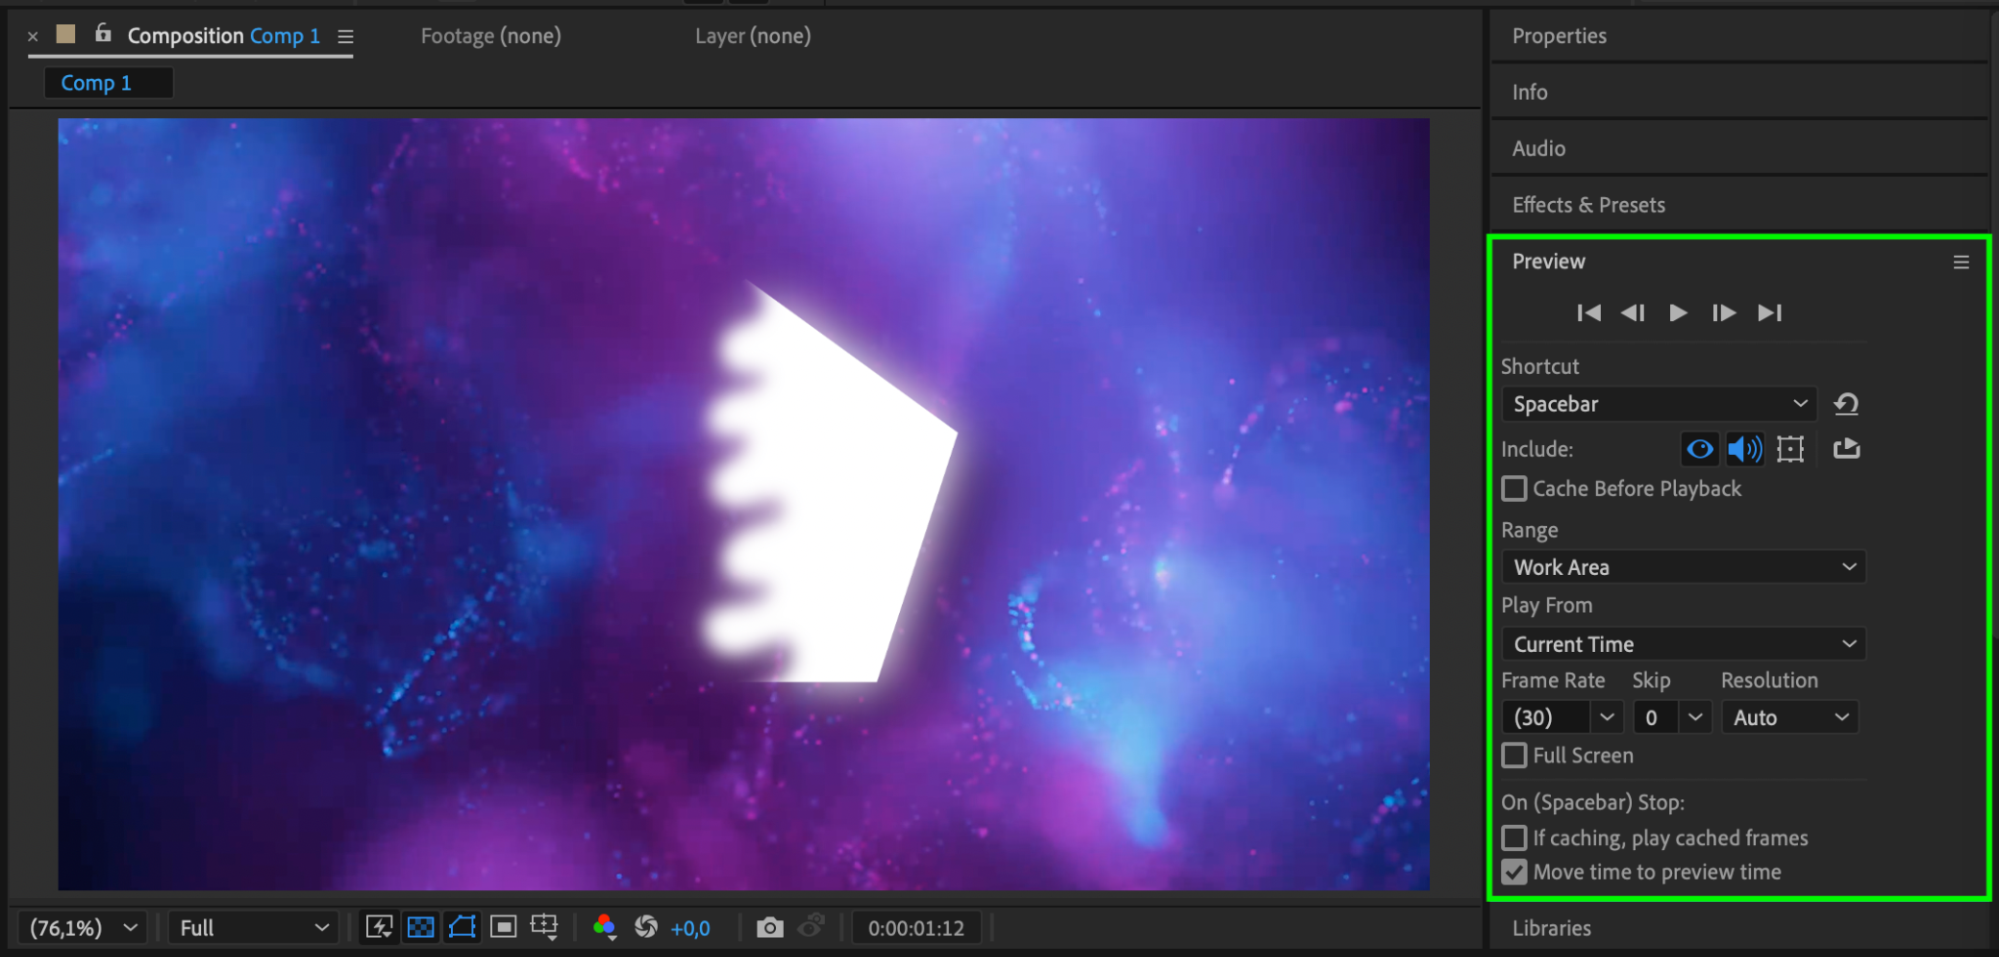Open the Spacebar shortcut dropdown
1999x957 pixels.
pos(1659,404)
